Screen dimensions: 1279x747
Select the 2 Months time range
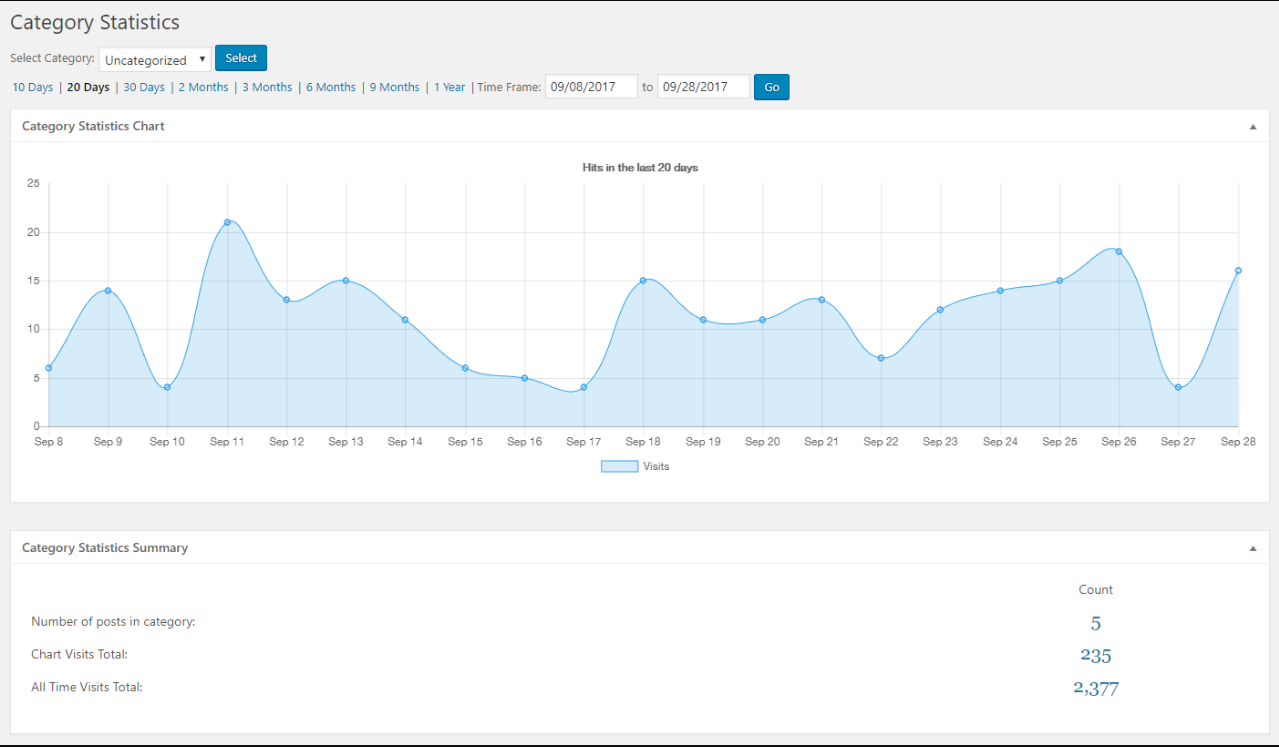point(203,87)
